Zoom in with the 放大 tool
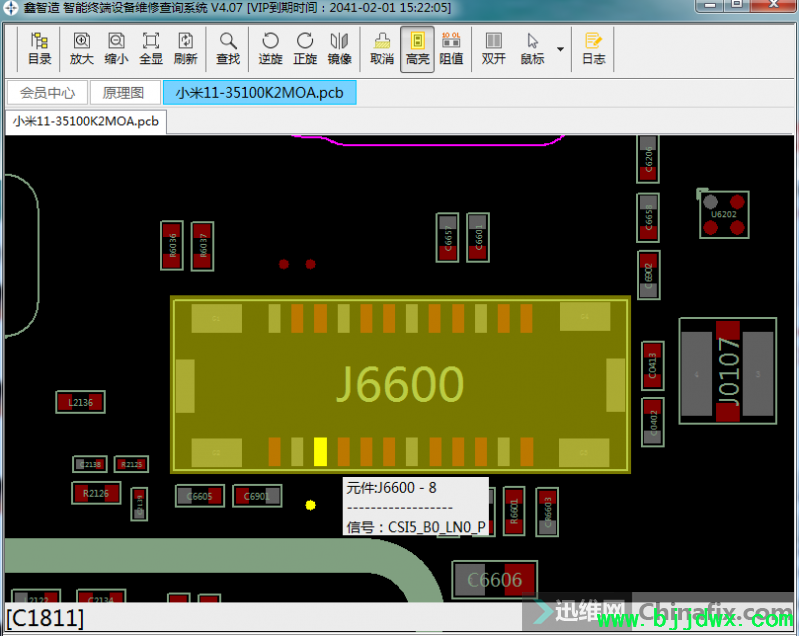The width and height of the screenshot is (799, 636). click(82, 49)
